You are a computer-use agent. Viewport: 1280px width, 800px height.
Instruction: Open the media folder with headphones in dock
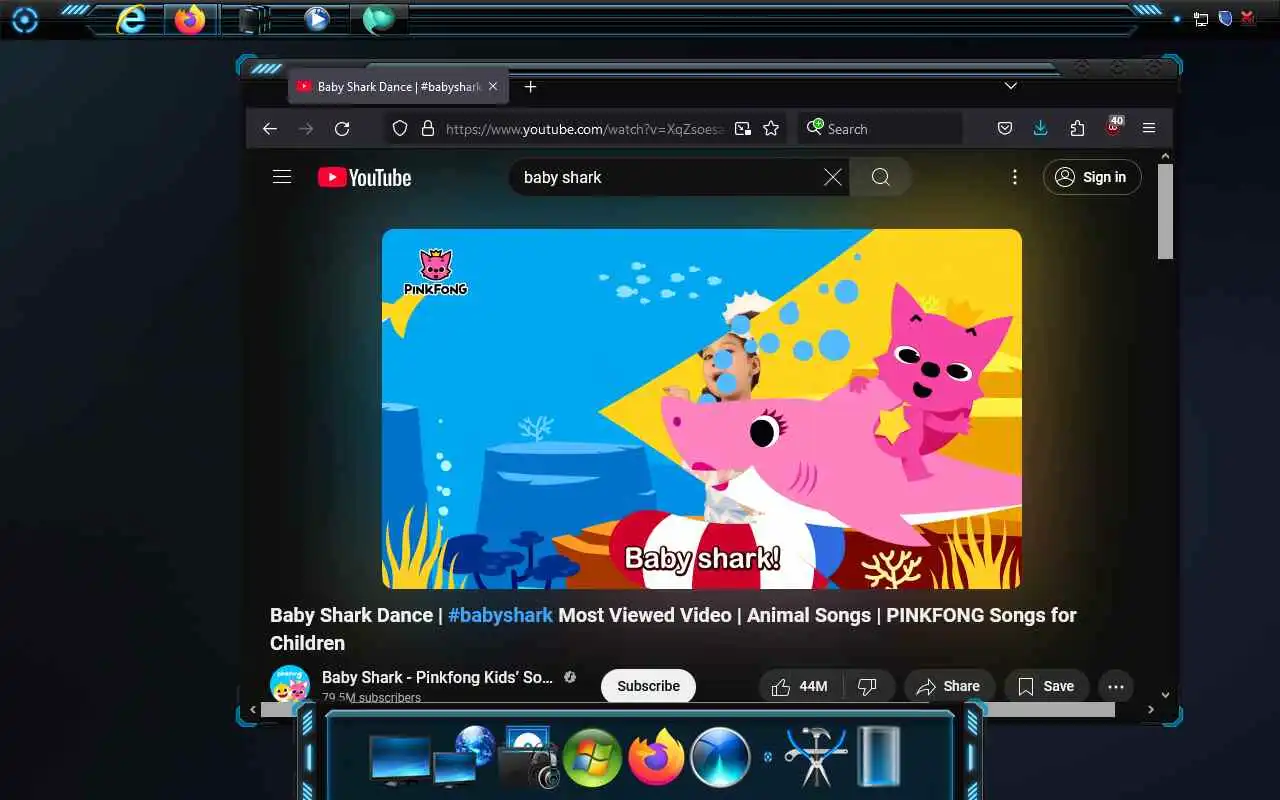[x=527, y=759]
